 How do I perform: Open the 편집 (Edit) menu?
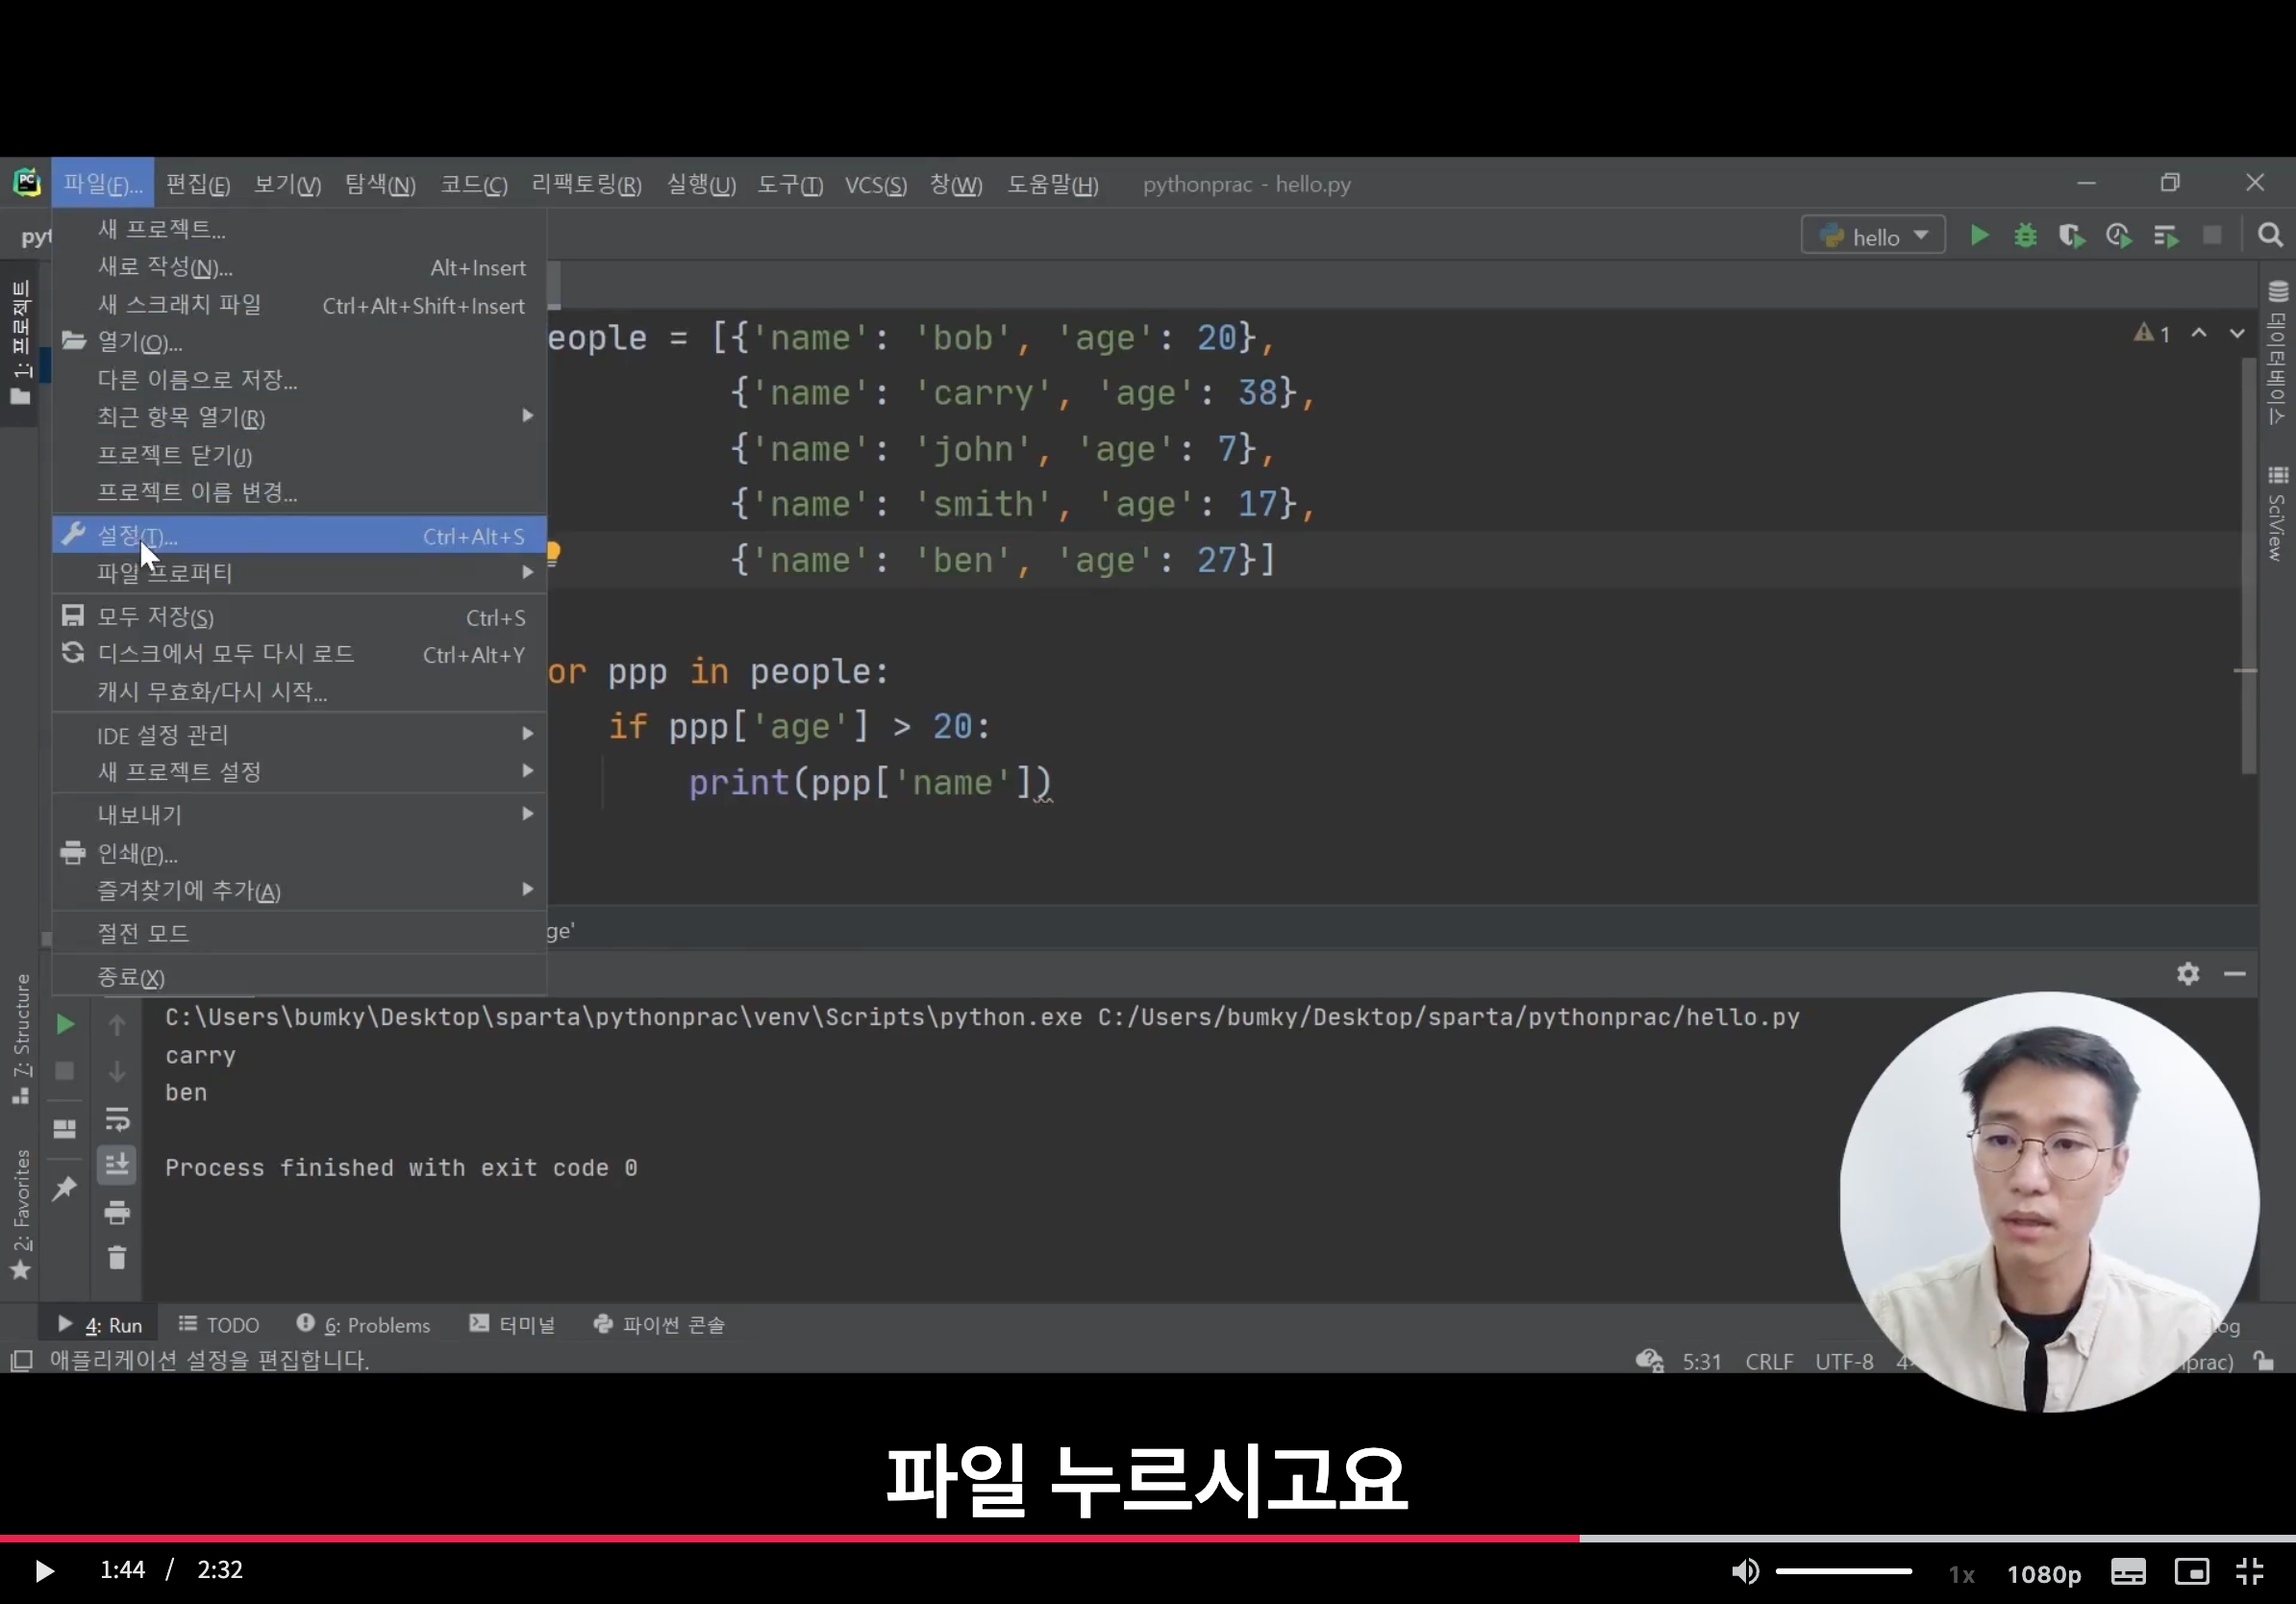[198, 184]
